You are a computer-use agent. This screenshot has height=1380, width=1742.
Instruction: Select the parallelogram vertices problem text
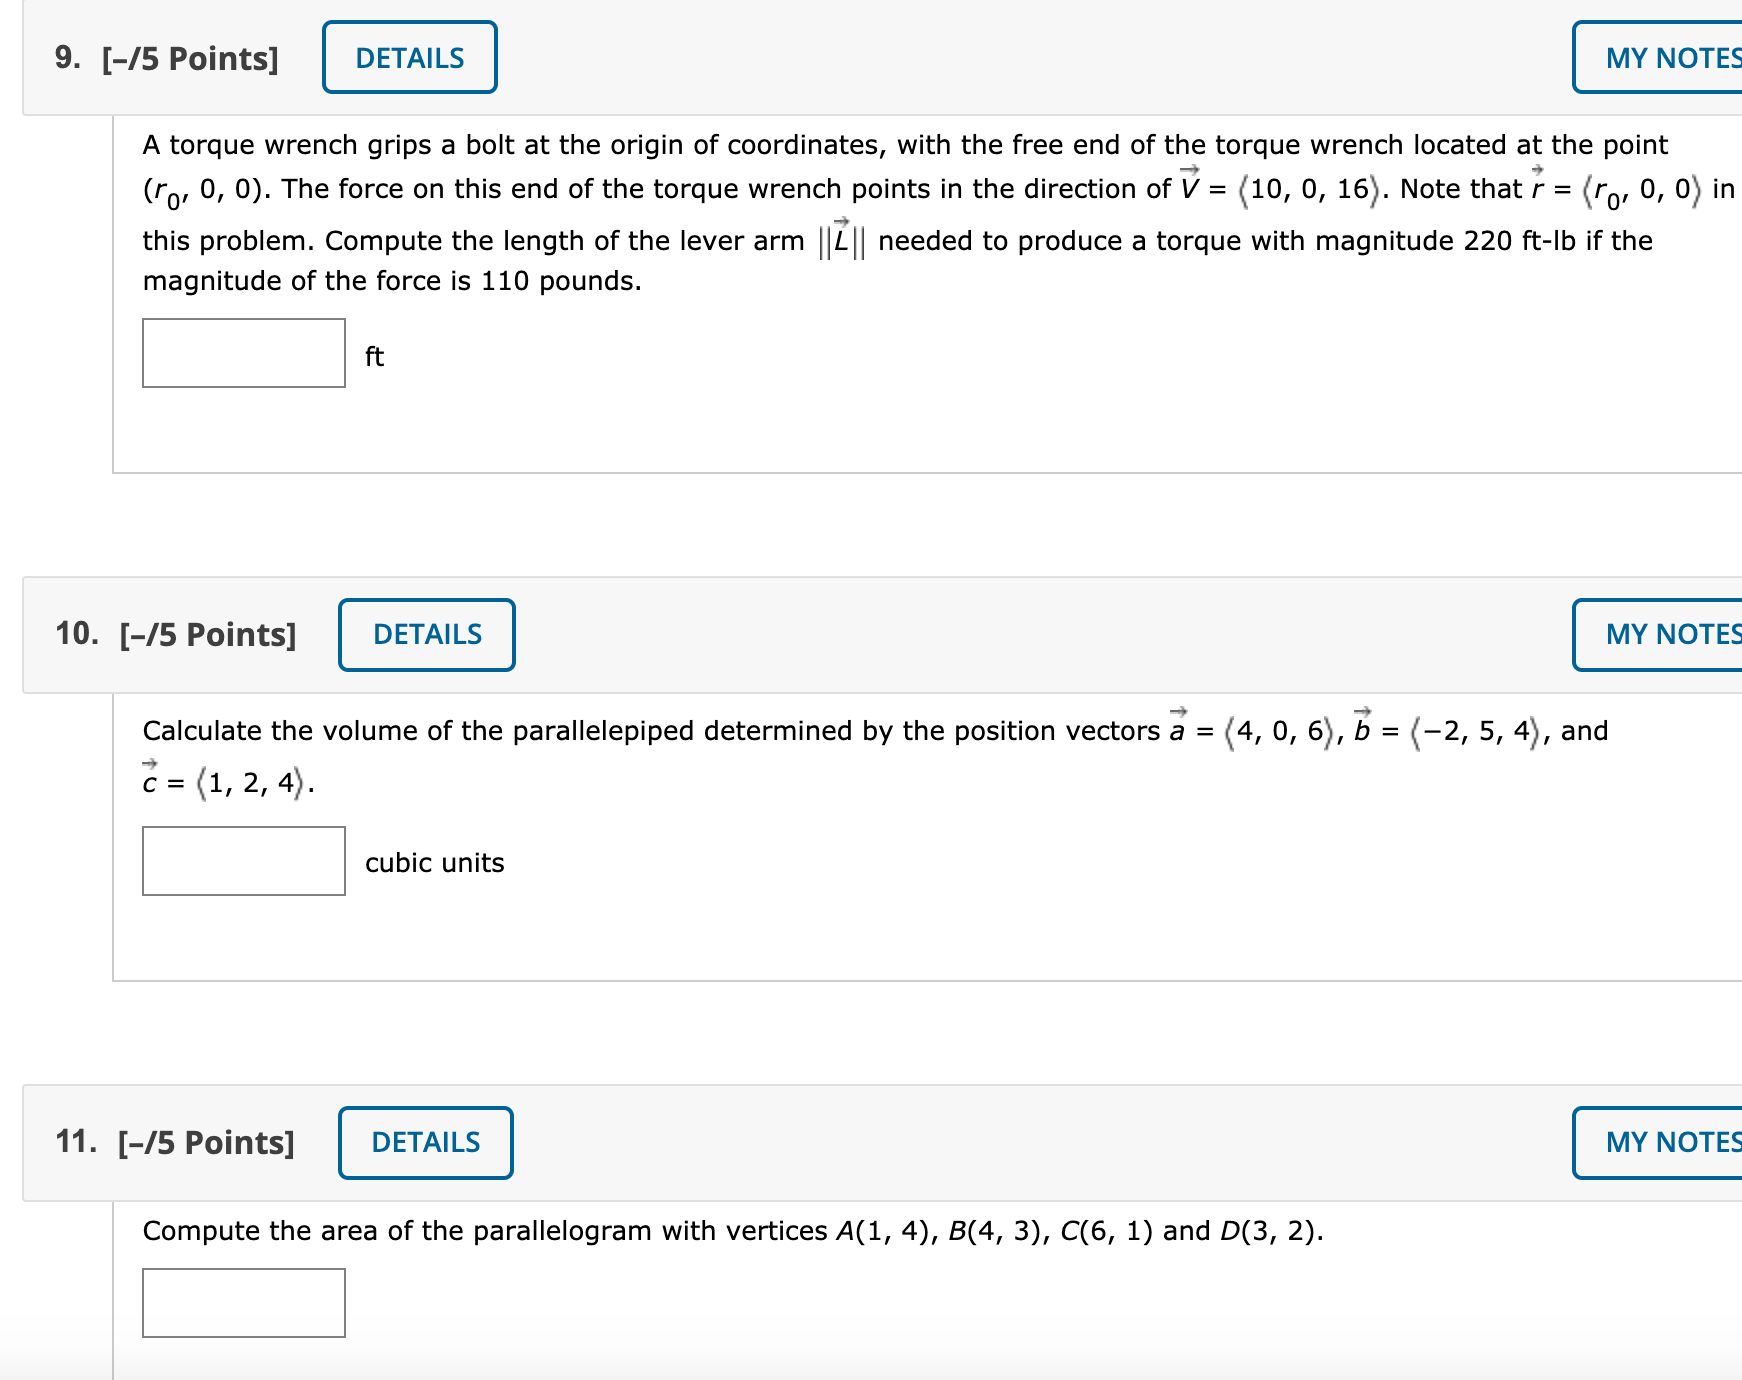730,1230
